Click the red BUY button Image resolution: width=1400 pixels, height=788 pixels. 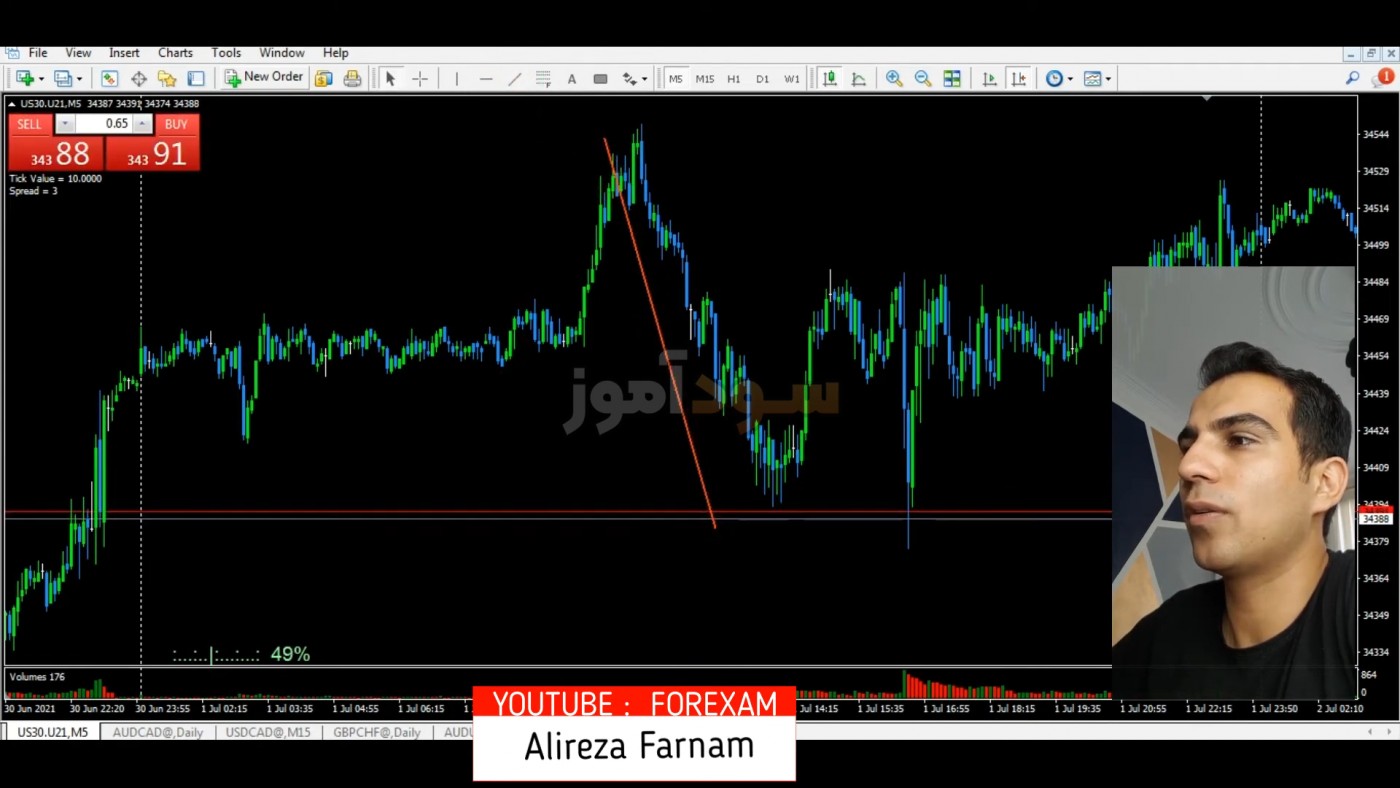coord(176,124)
